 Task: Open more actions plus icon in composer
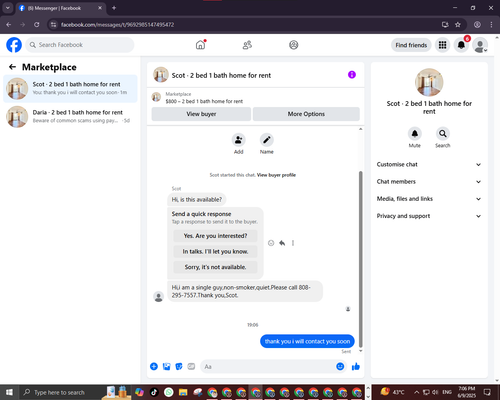(154, 367)
